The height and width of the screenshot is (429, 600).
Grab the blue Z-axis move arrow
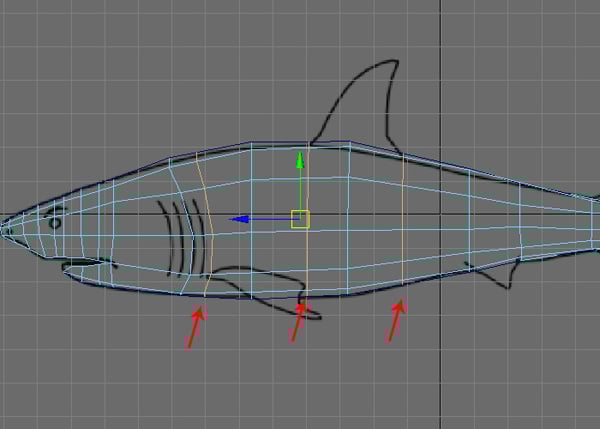pos(240,219)
